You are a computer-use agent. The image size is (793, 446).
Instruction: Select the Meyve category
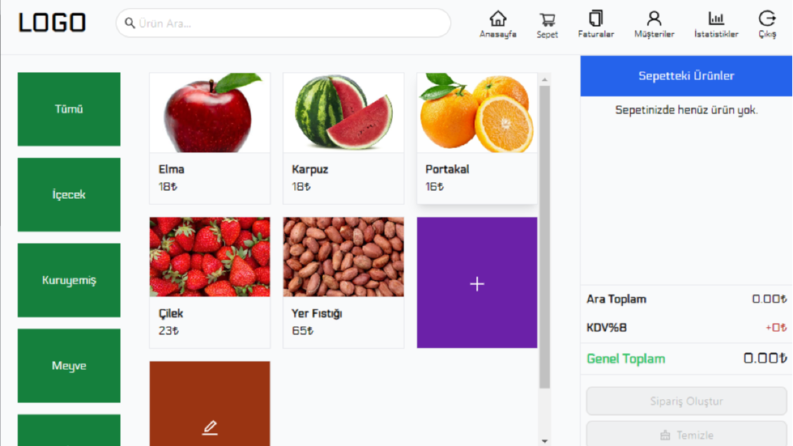(x=69, y=366)
